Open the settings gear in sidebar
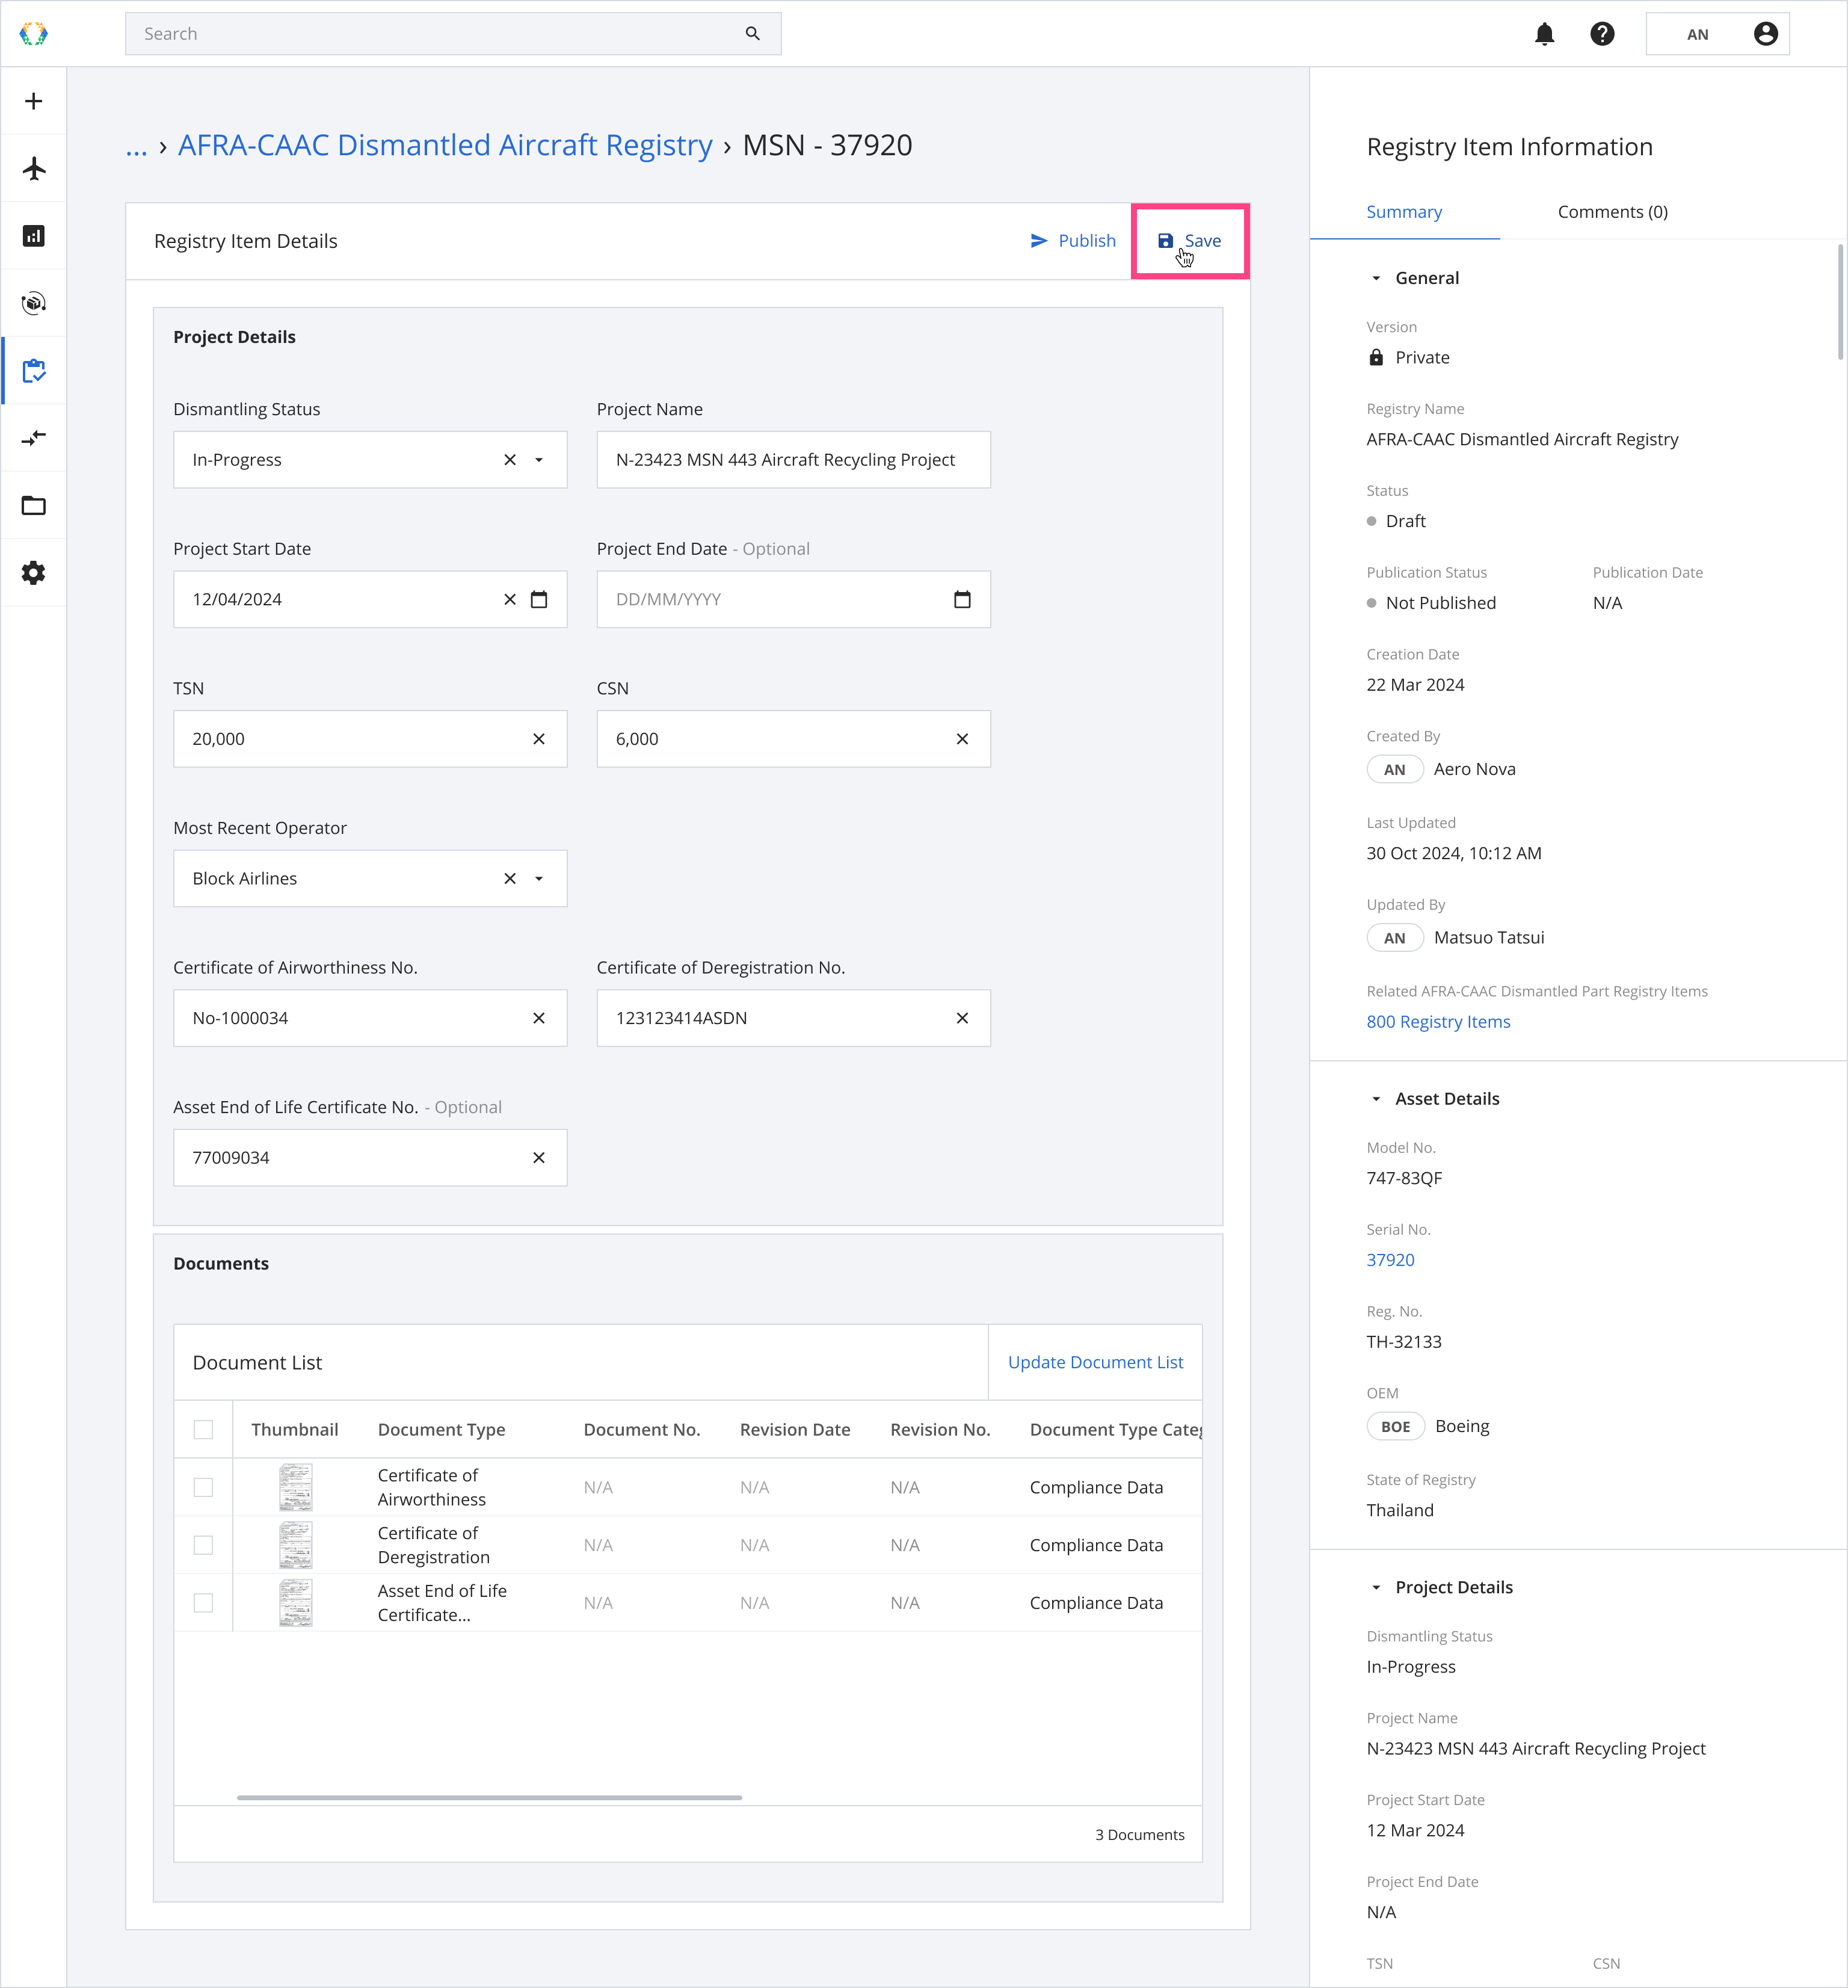The width and height of the screenshot is (1848, 1988). 34,573
